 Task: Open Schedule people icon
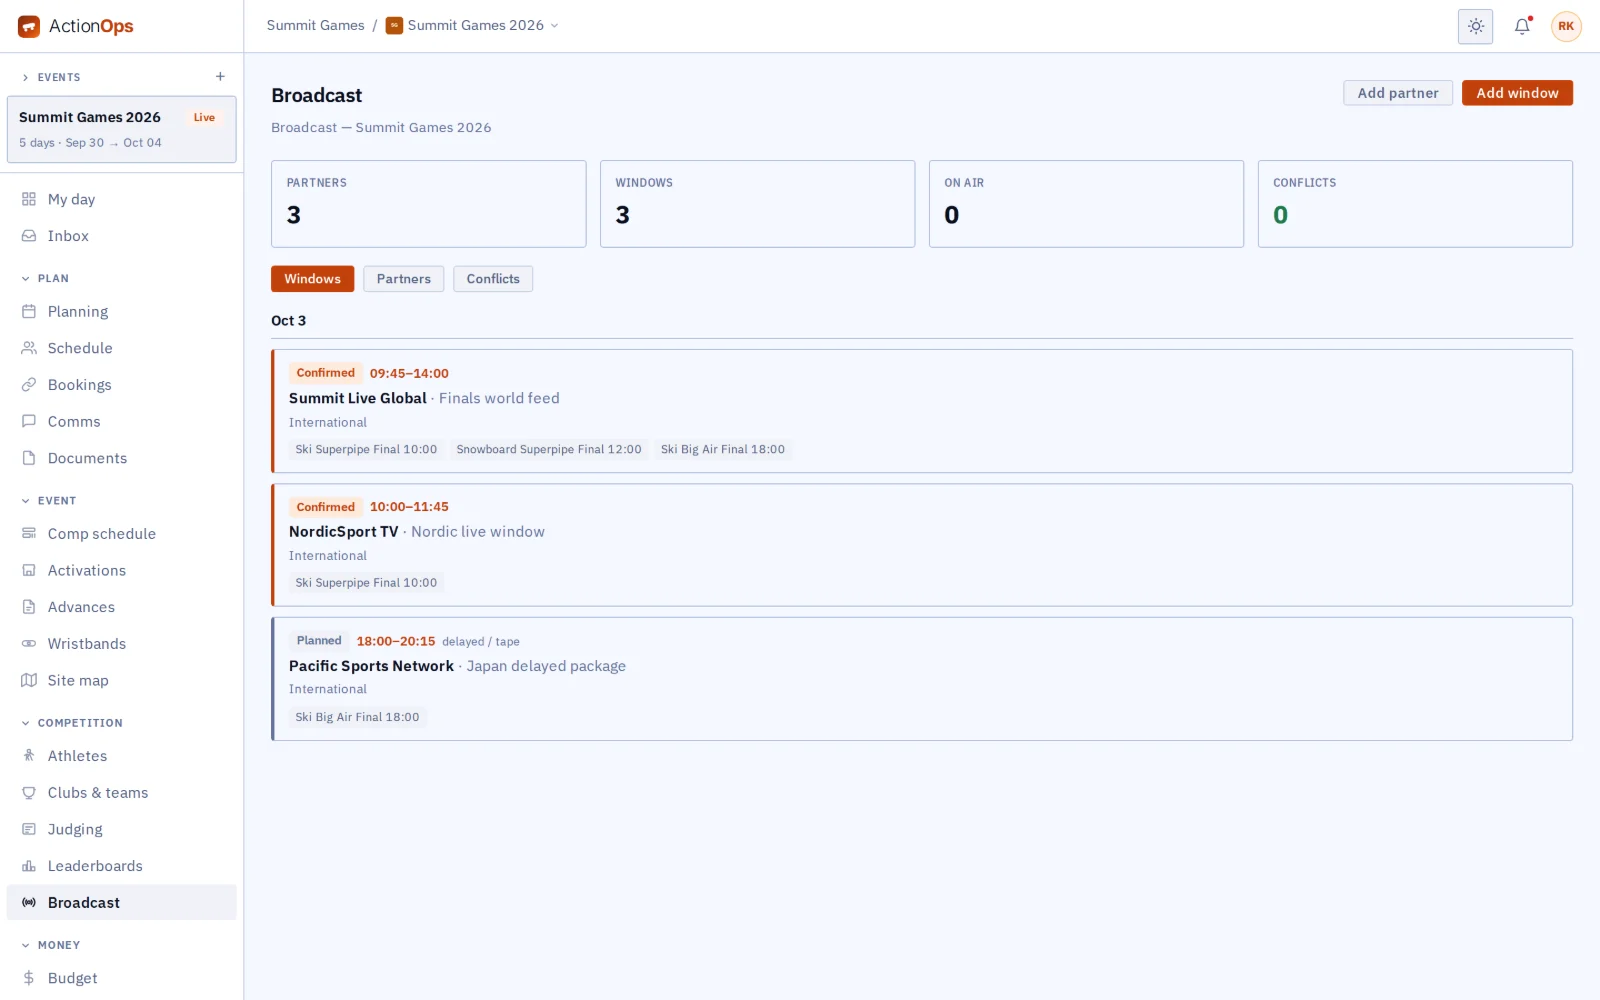coord(29,348)
